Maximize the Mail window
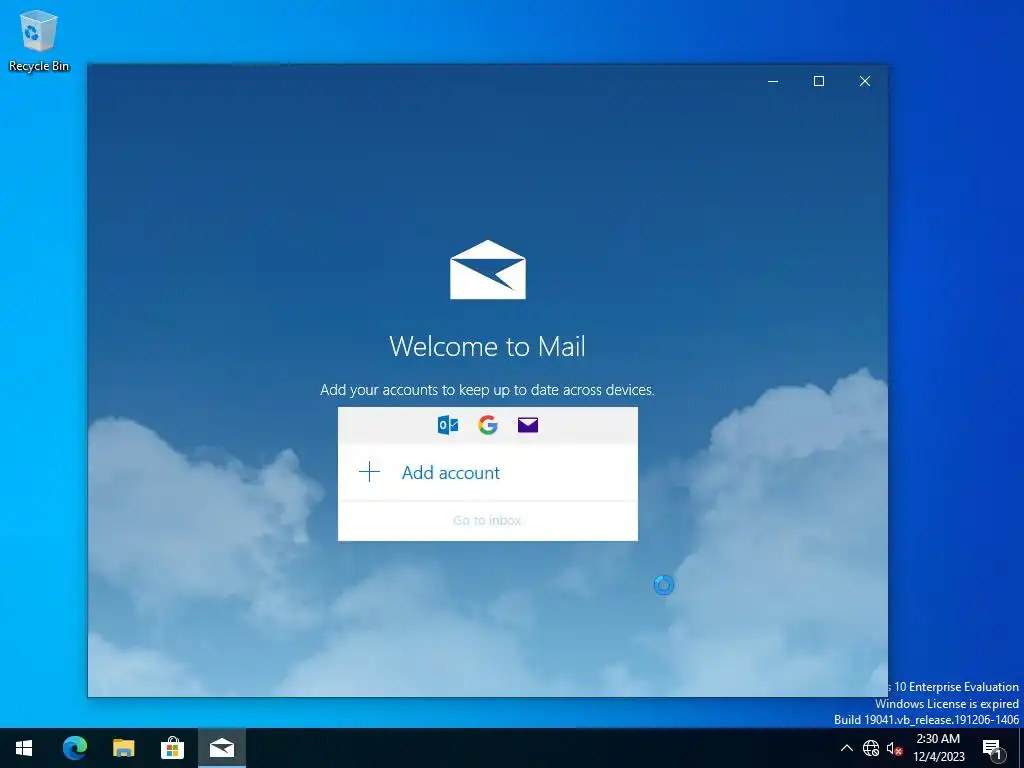This screenshot has height=768, width=1024. click(819, 81)
